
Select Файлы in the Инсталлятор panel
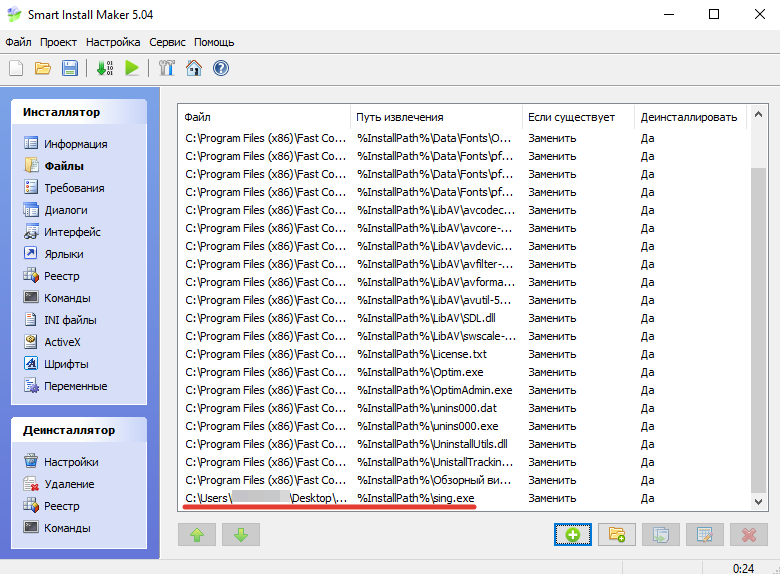[54, 166]
